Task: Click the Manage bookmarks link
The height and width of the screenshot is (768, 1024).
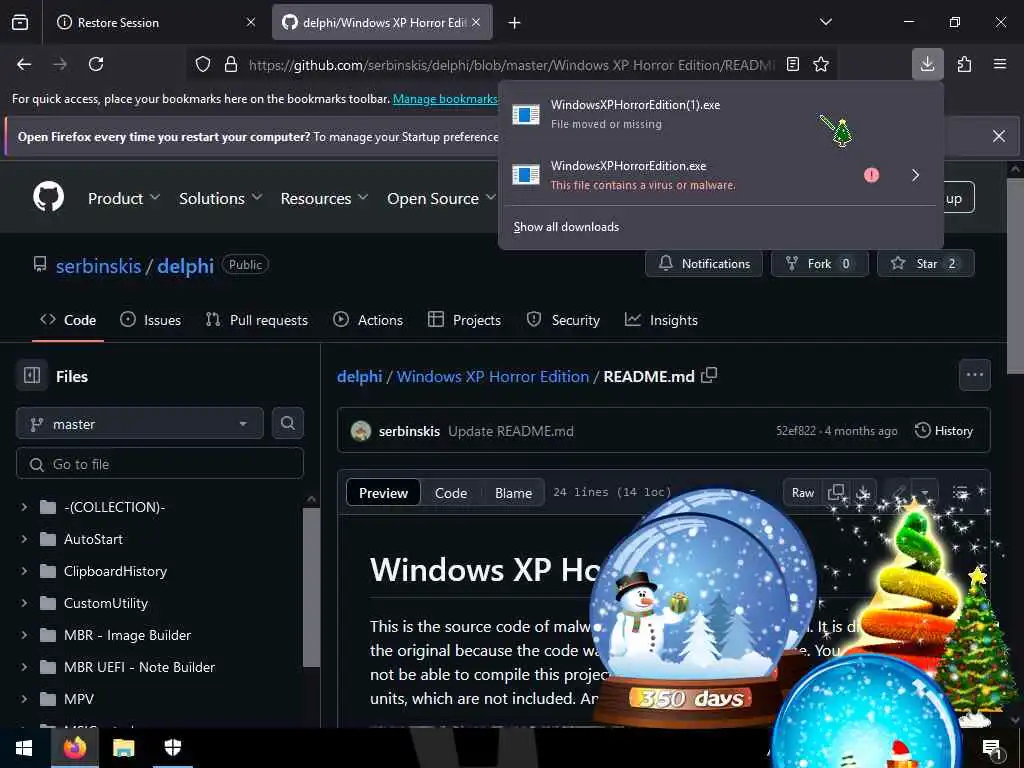Action: point(445,99)
